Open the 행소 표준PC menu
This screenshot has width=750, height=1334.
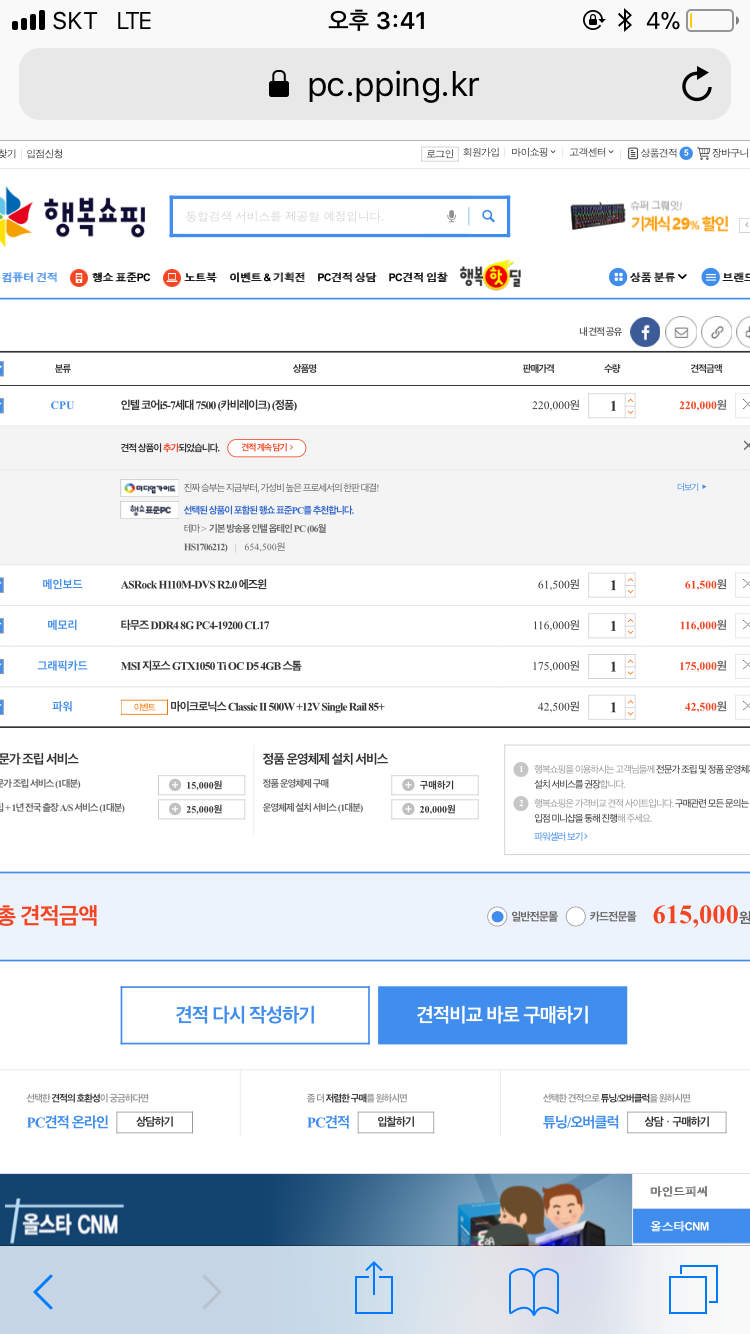[110, 277]
